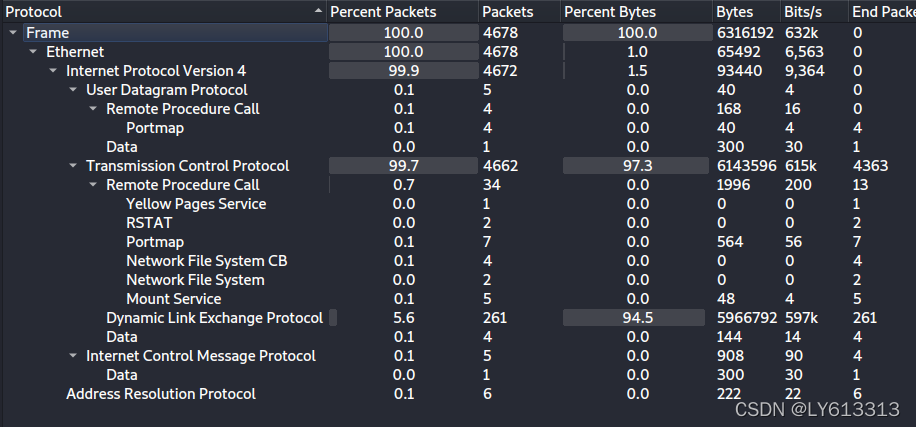
Task: Sort by the Bytes column header
Action: coord(747,12)
